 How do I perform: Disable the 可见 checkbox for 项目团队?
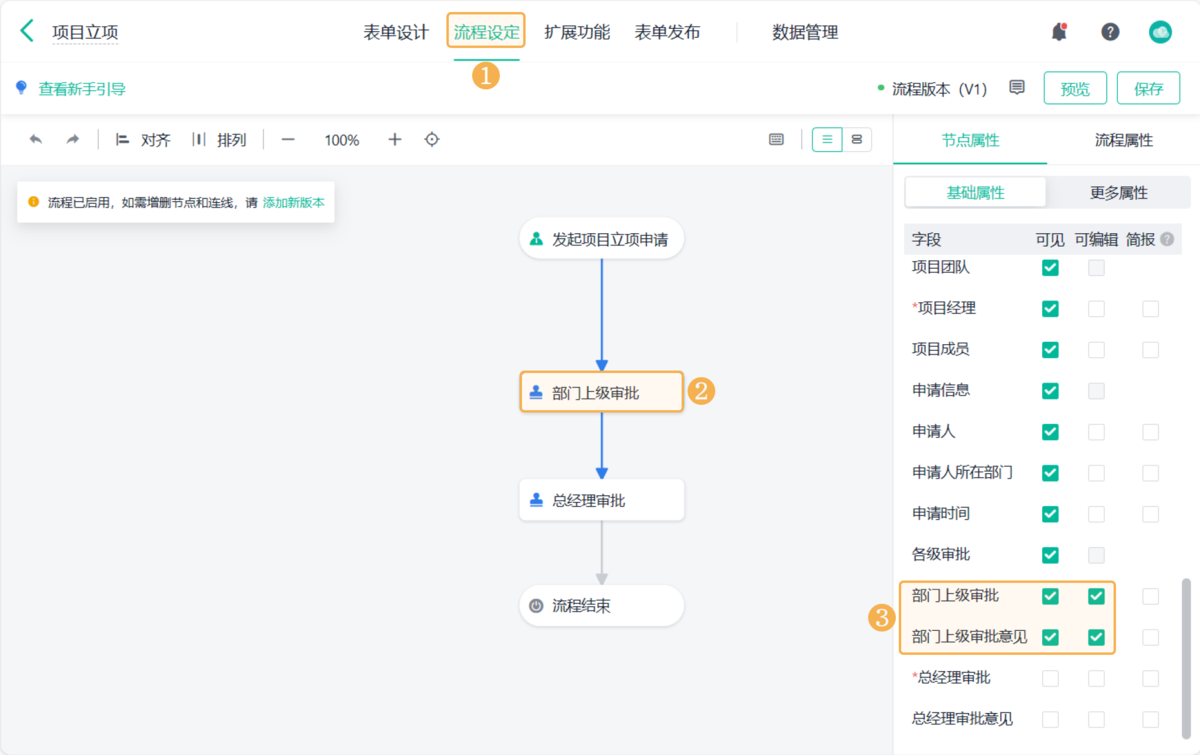click(1050, 267)
